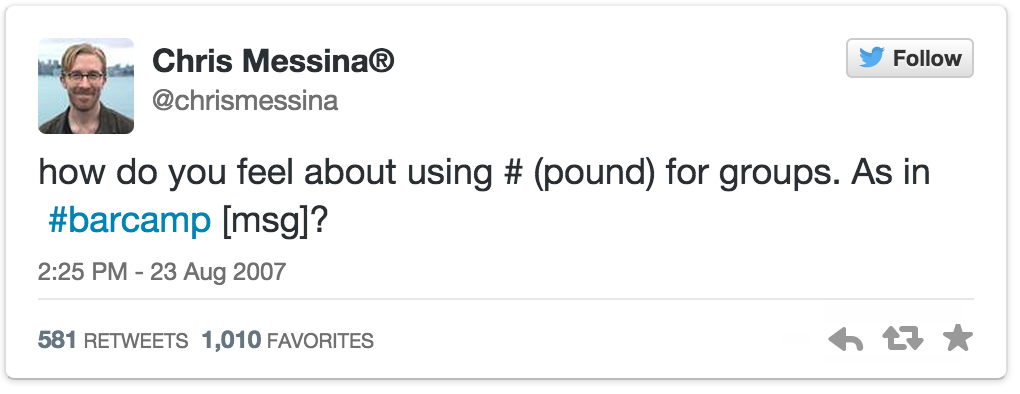Open the 2:25 PM - 23 Aug 2007 timestamp
This screenshot has width=1020, height=394.
162,270
